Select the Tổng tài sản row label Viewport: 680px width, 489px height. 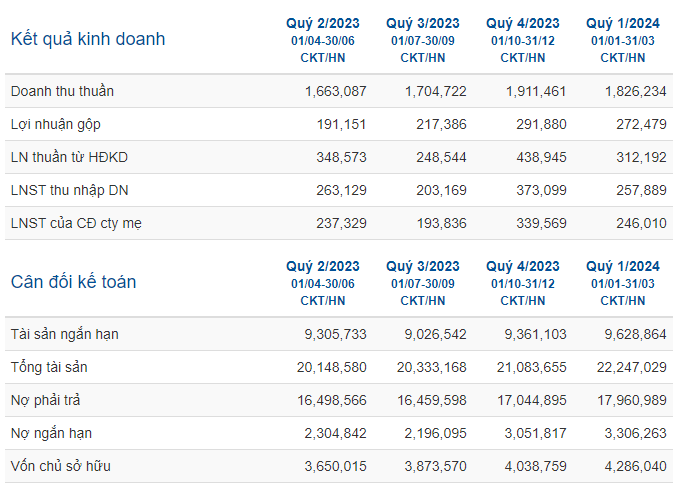[49, 367]
